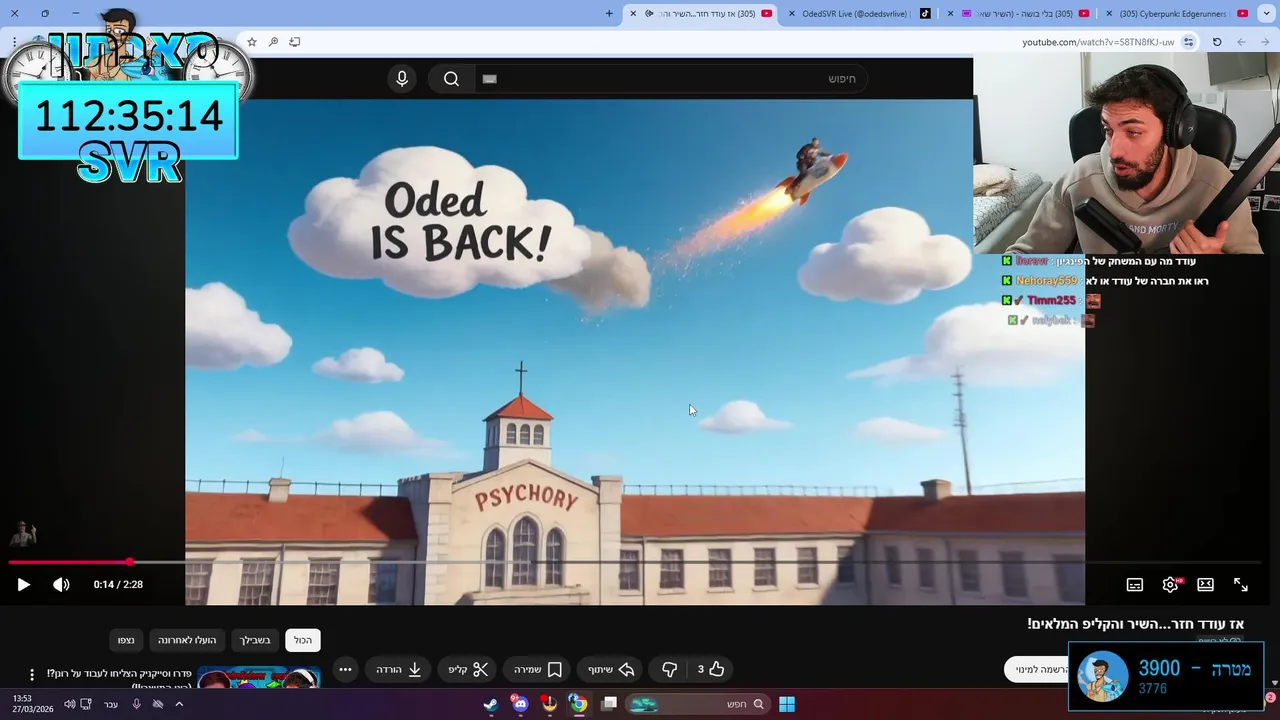This screenshot has width=1280, height=720.
Task: Like the video with thumbs up
Action: tap(711, 669)
